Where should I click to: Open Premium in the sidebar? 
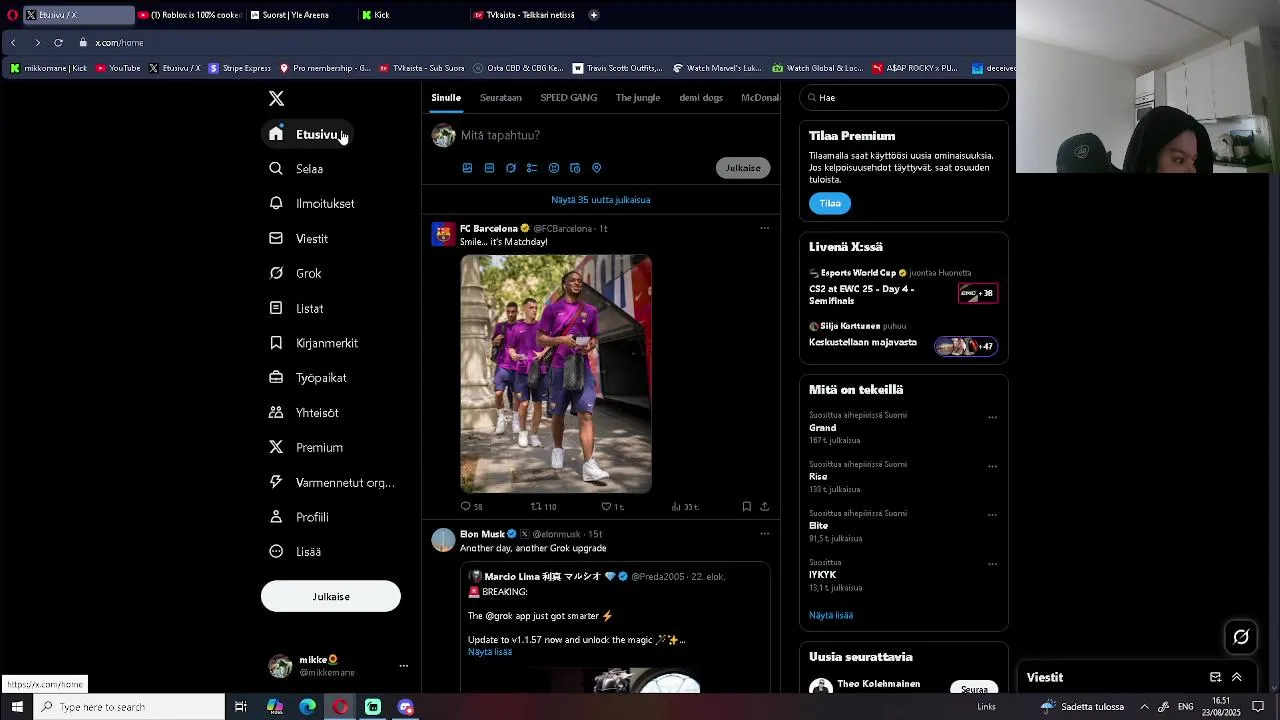click(x=306, y=447)
